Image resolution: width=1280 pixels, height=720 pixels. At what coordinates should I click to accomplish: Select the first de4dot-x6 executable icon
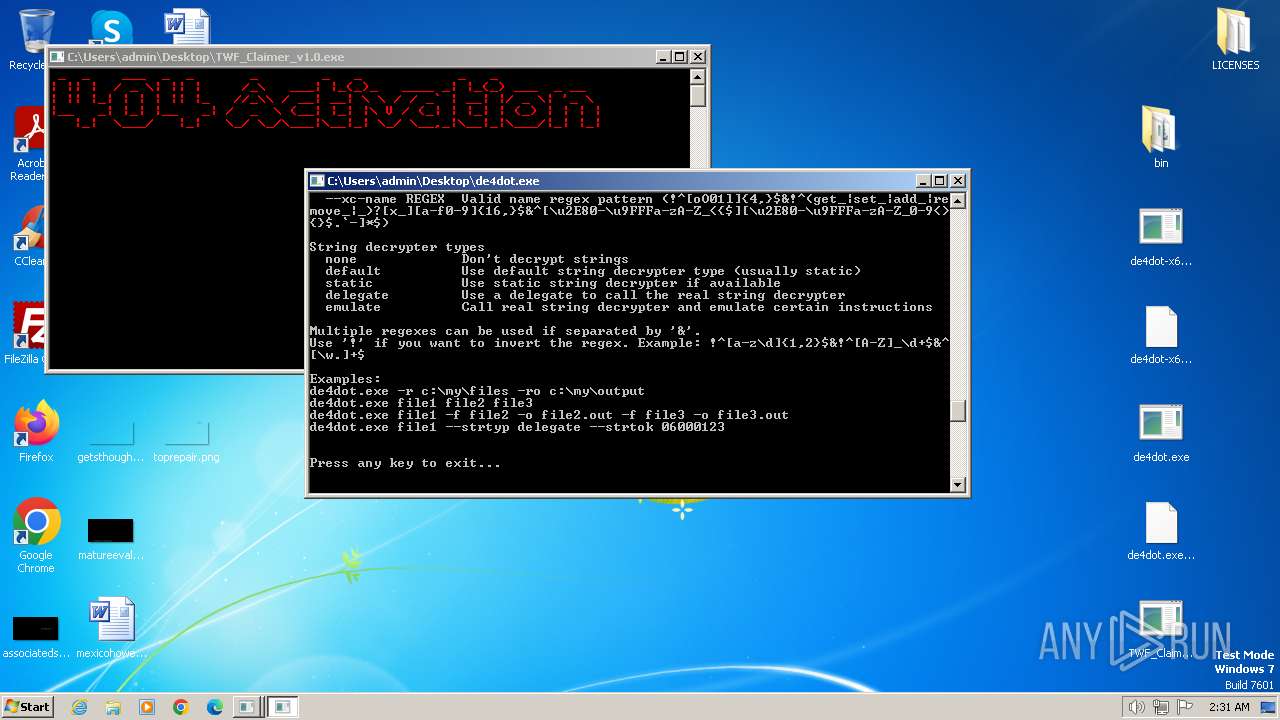click(x=1161, y=236)
